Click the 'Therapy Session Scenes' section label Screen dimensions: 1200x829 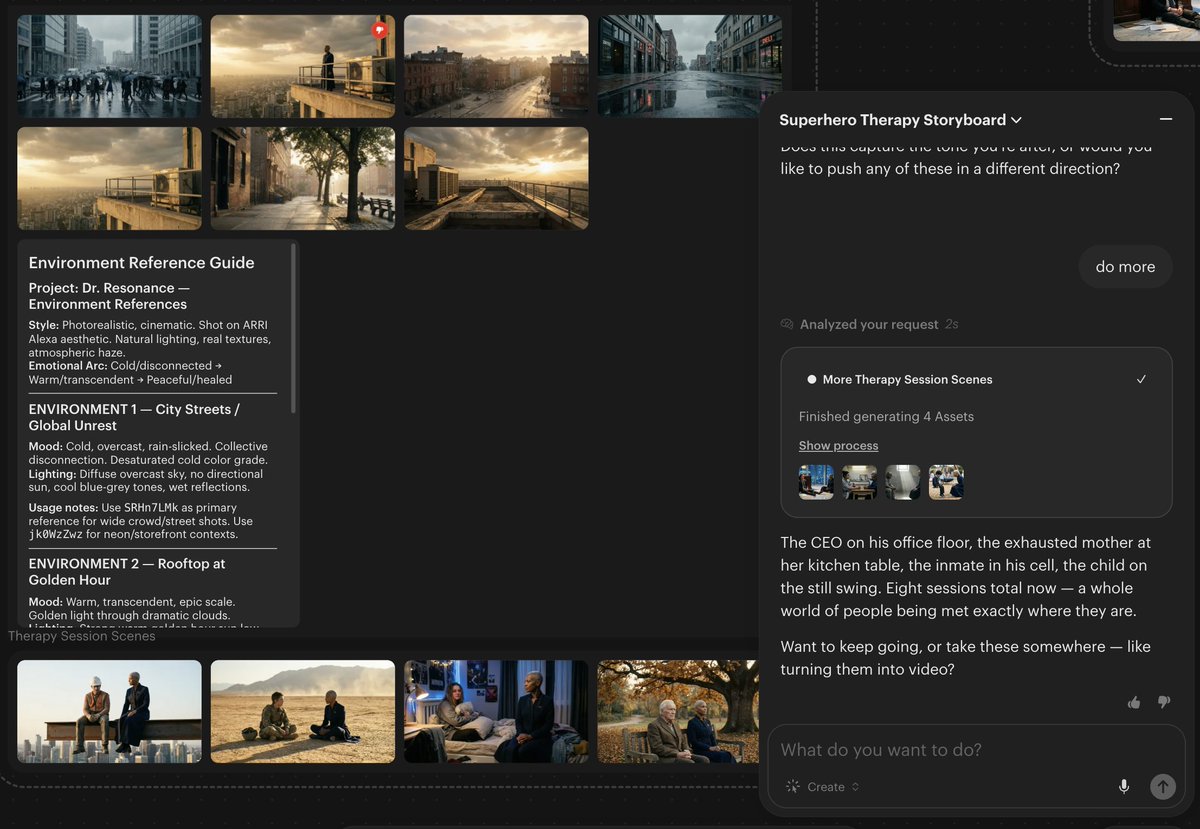tap(82, 636)
